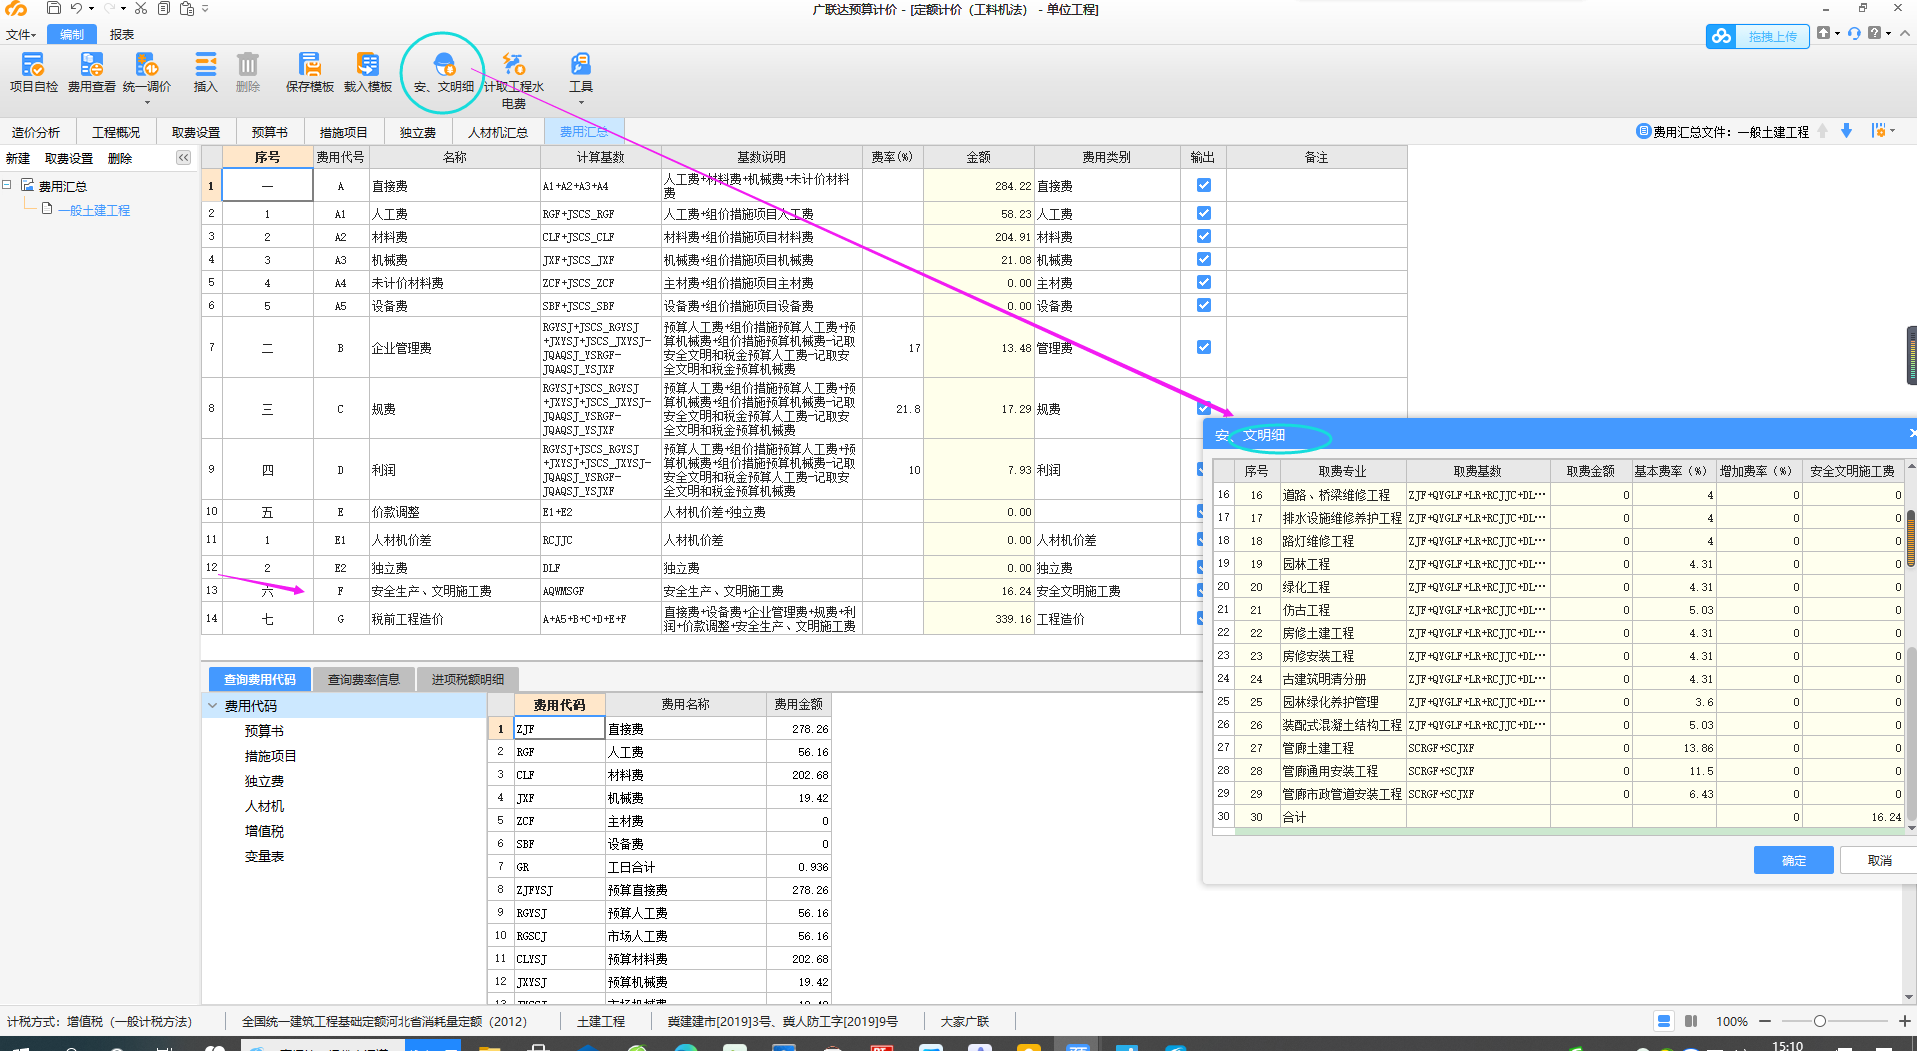Screen dimensions: 1917x1051
Task: Collapse the ribbon with the up chevron
Action: (1905, 33)
